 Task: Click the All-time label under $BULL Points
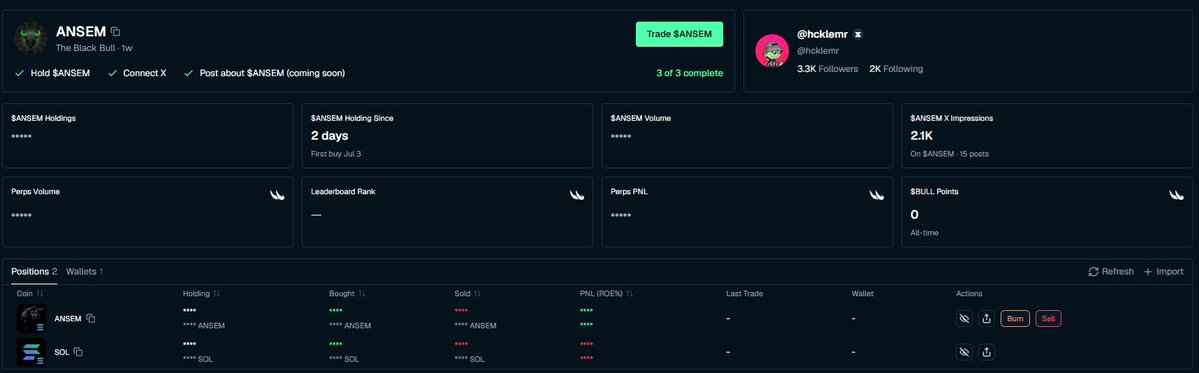click(x=924, y=232)
